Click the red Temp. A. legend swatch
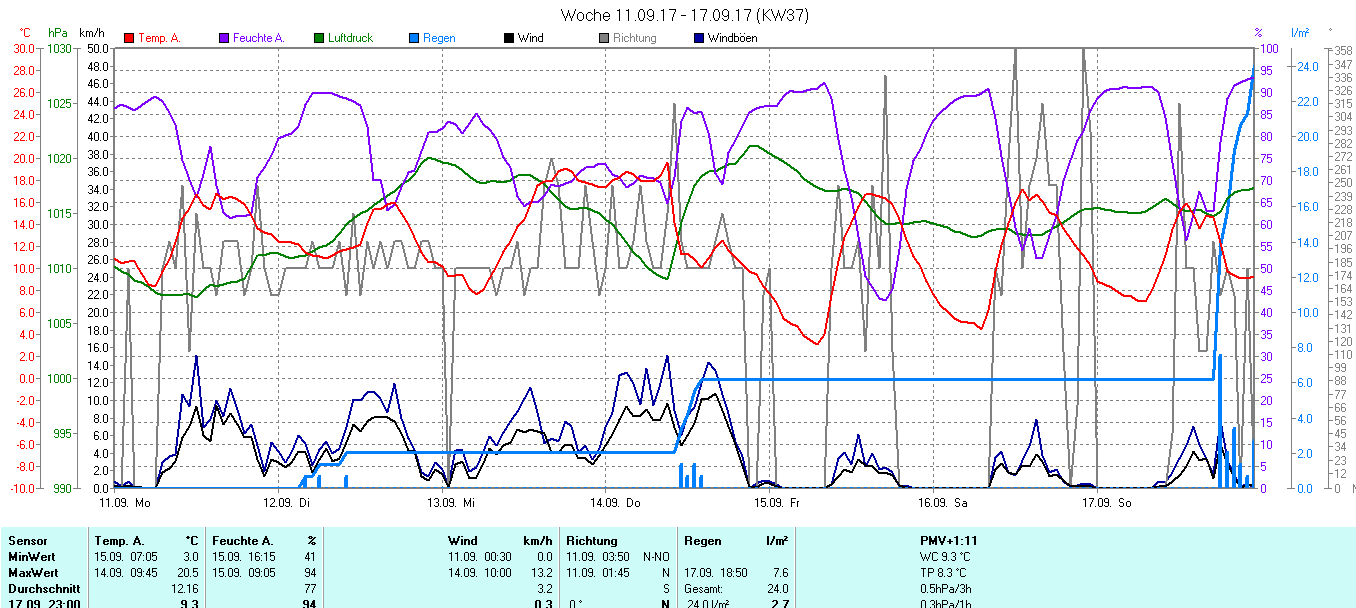This screenshot has height=608, width=1356. pyautogui.click(x=129, y=38)
